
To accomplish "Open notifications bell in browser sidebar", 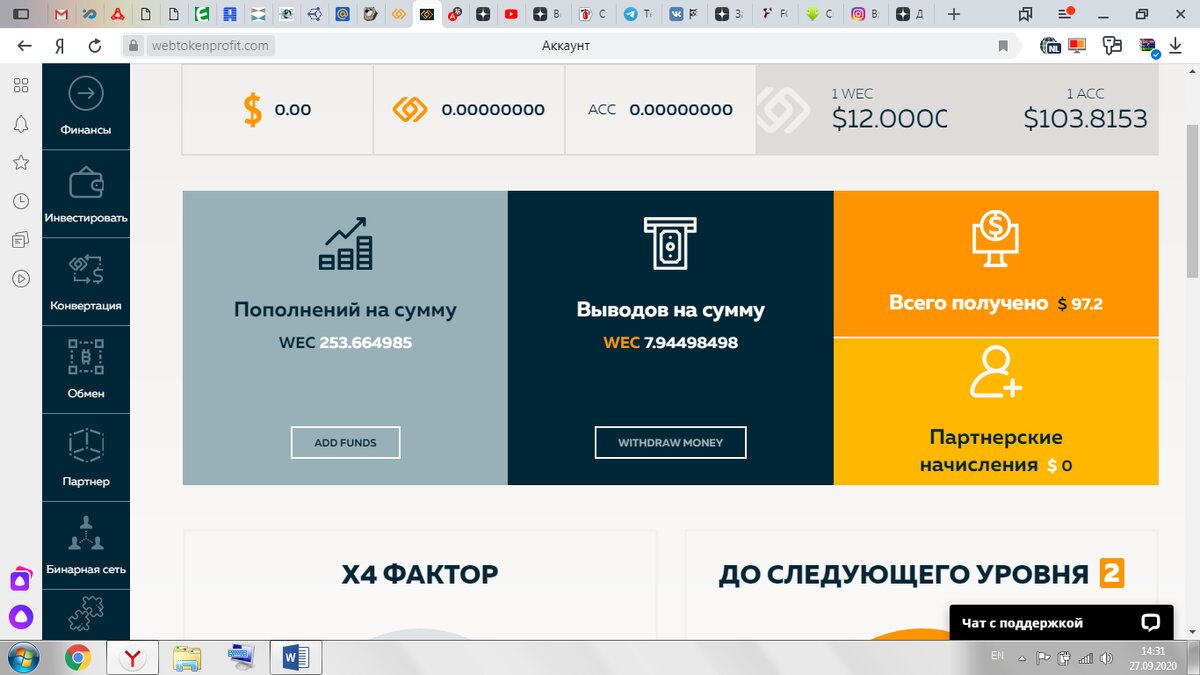I will point(20,124).
